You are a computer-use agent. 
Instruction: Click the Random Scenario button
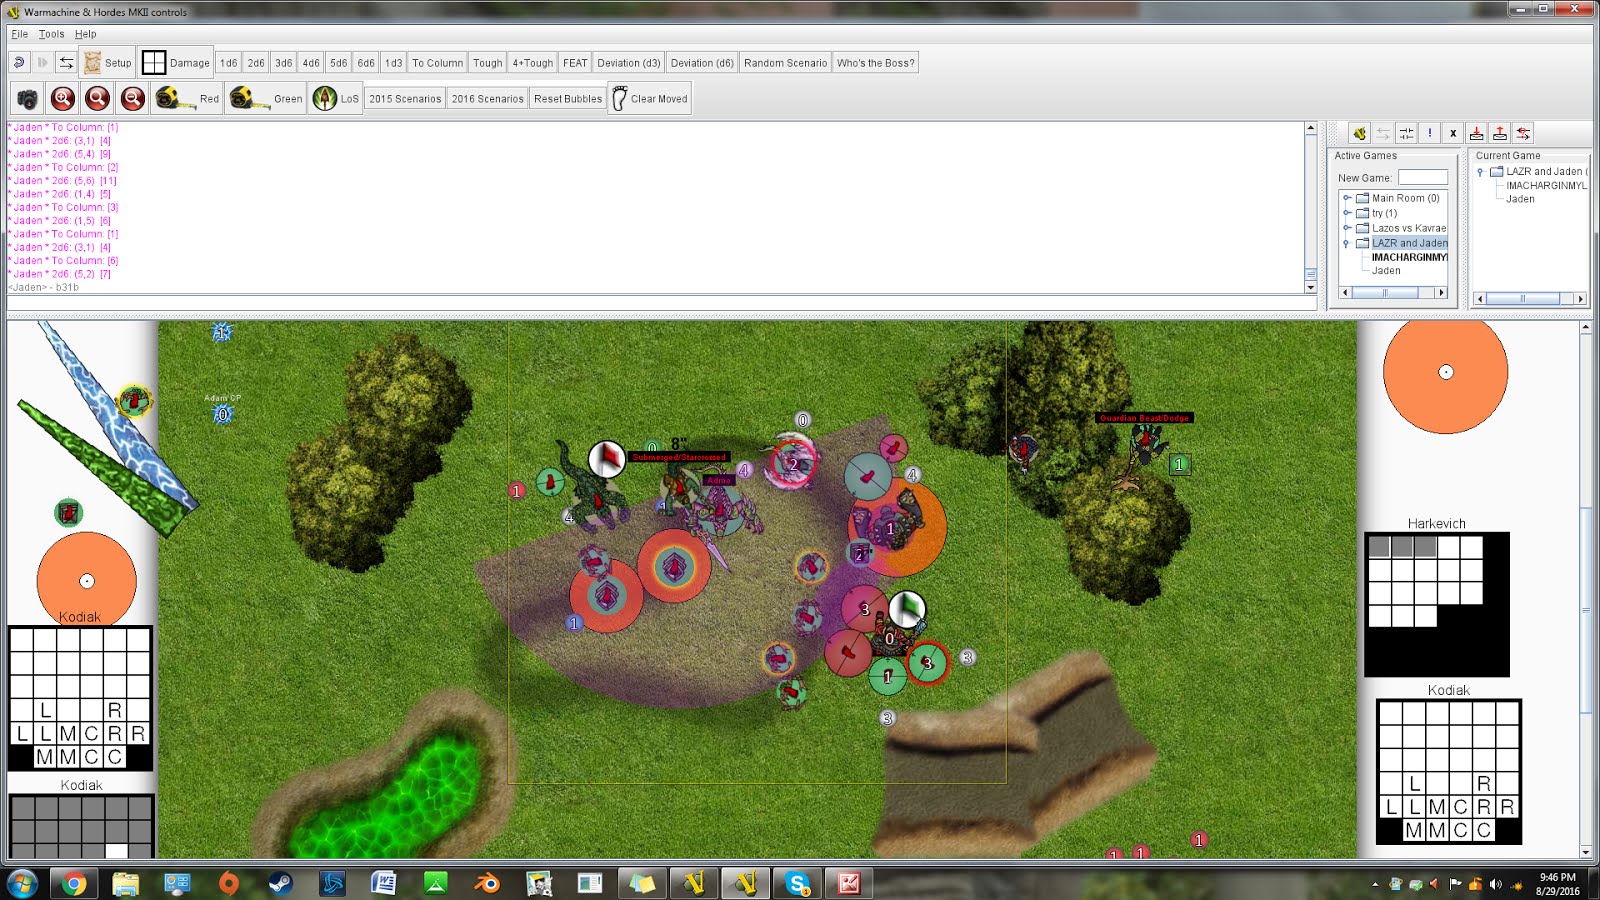point(785,62)
